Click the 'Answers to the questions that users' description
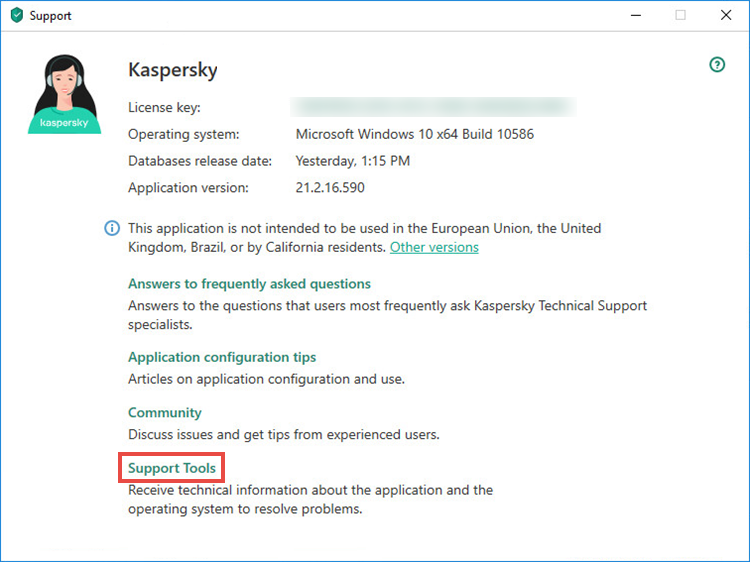The width and height of the screenshot is (750, 562). click(x=387, y=315)
